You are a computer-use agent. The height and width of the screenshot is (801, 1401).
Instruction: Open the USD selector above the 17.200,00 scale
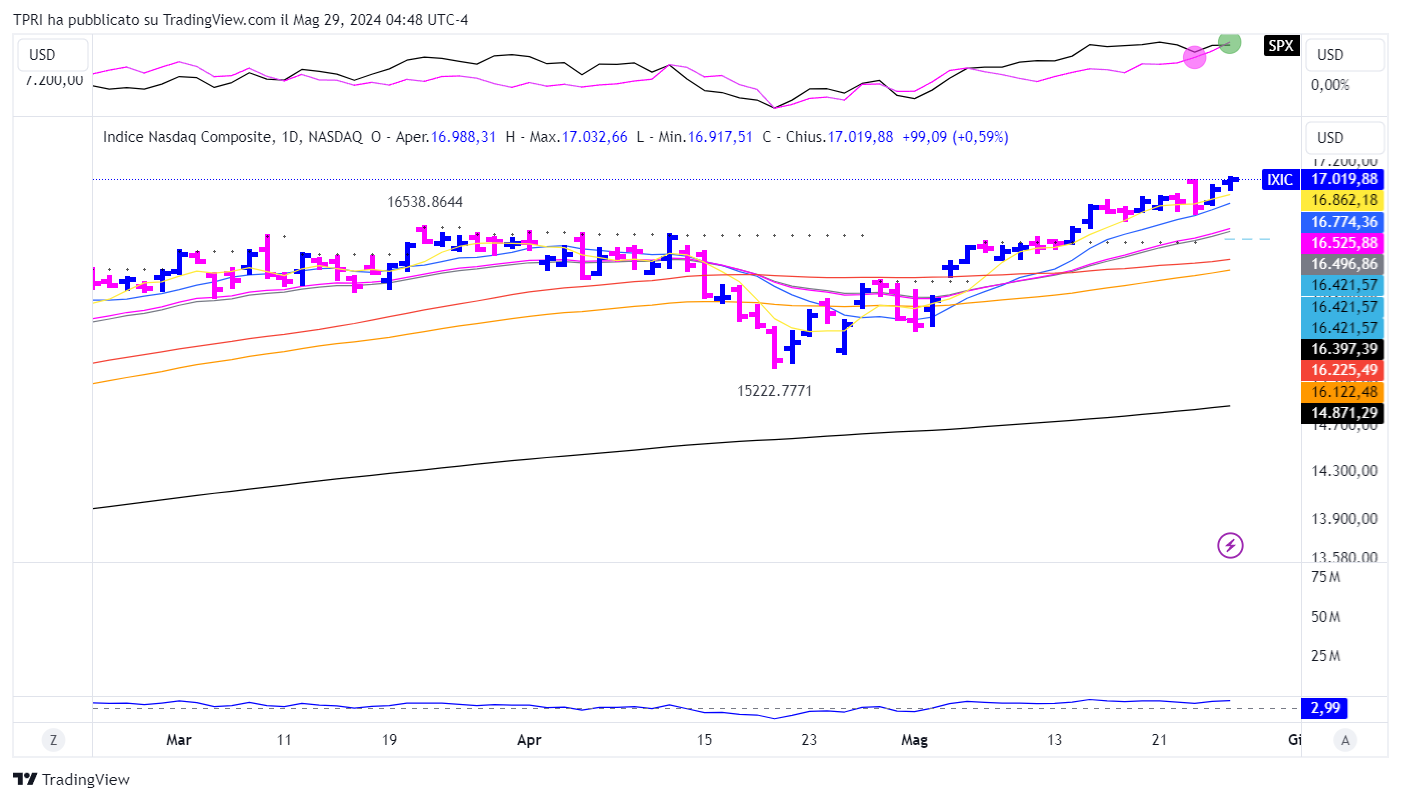click(1343, 138)
